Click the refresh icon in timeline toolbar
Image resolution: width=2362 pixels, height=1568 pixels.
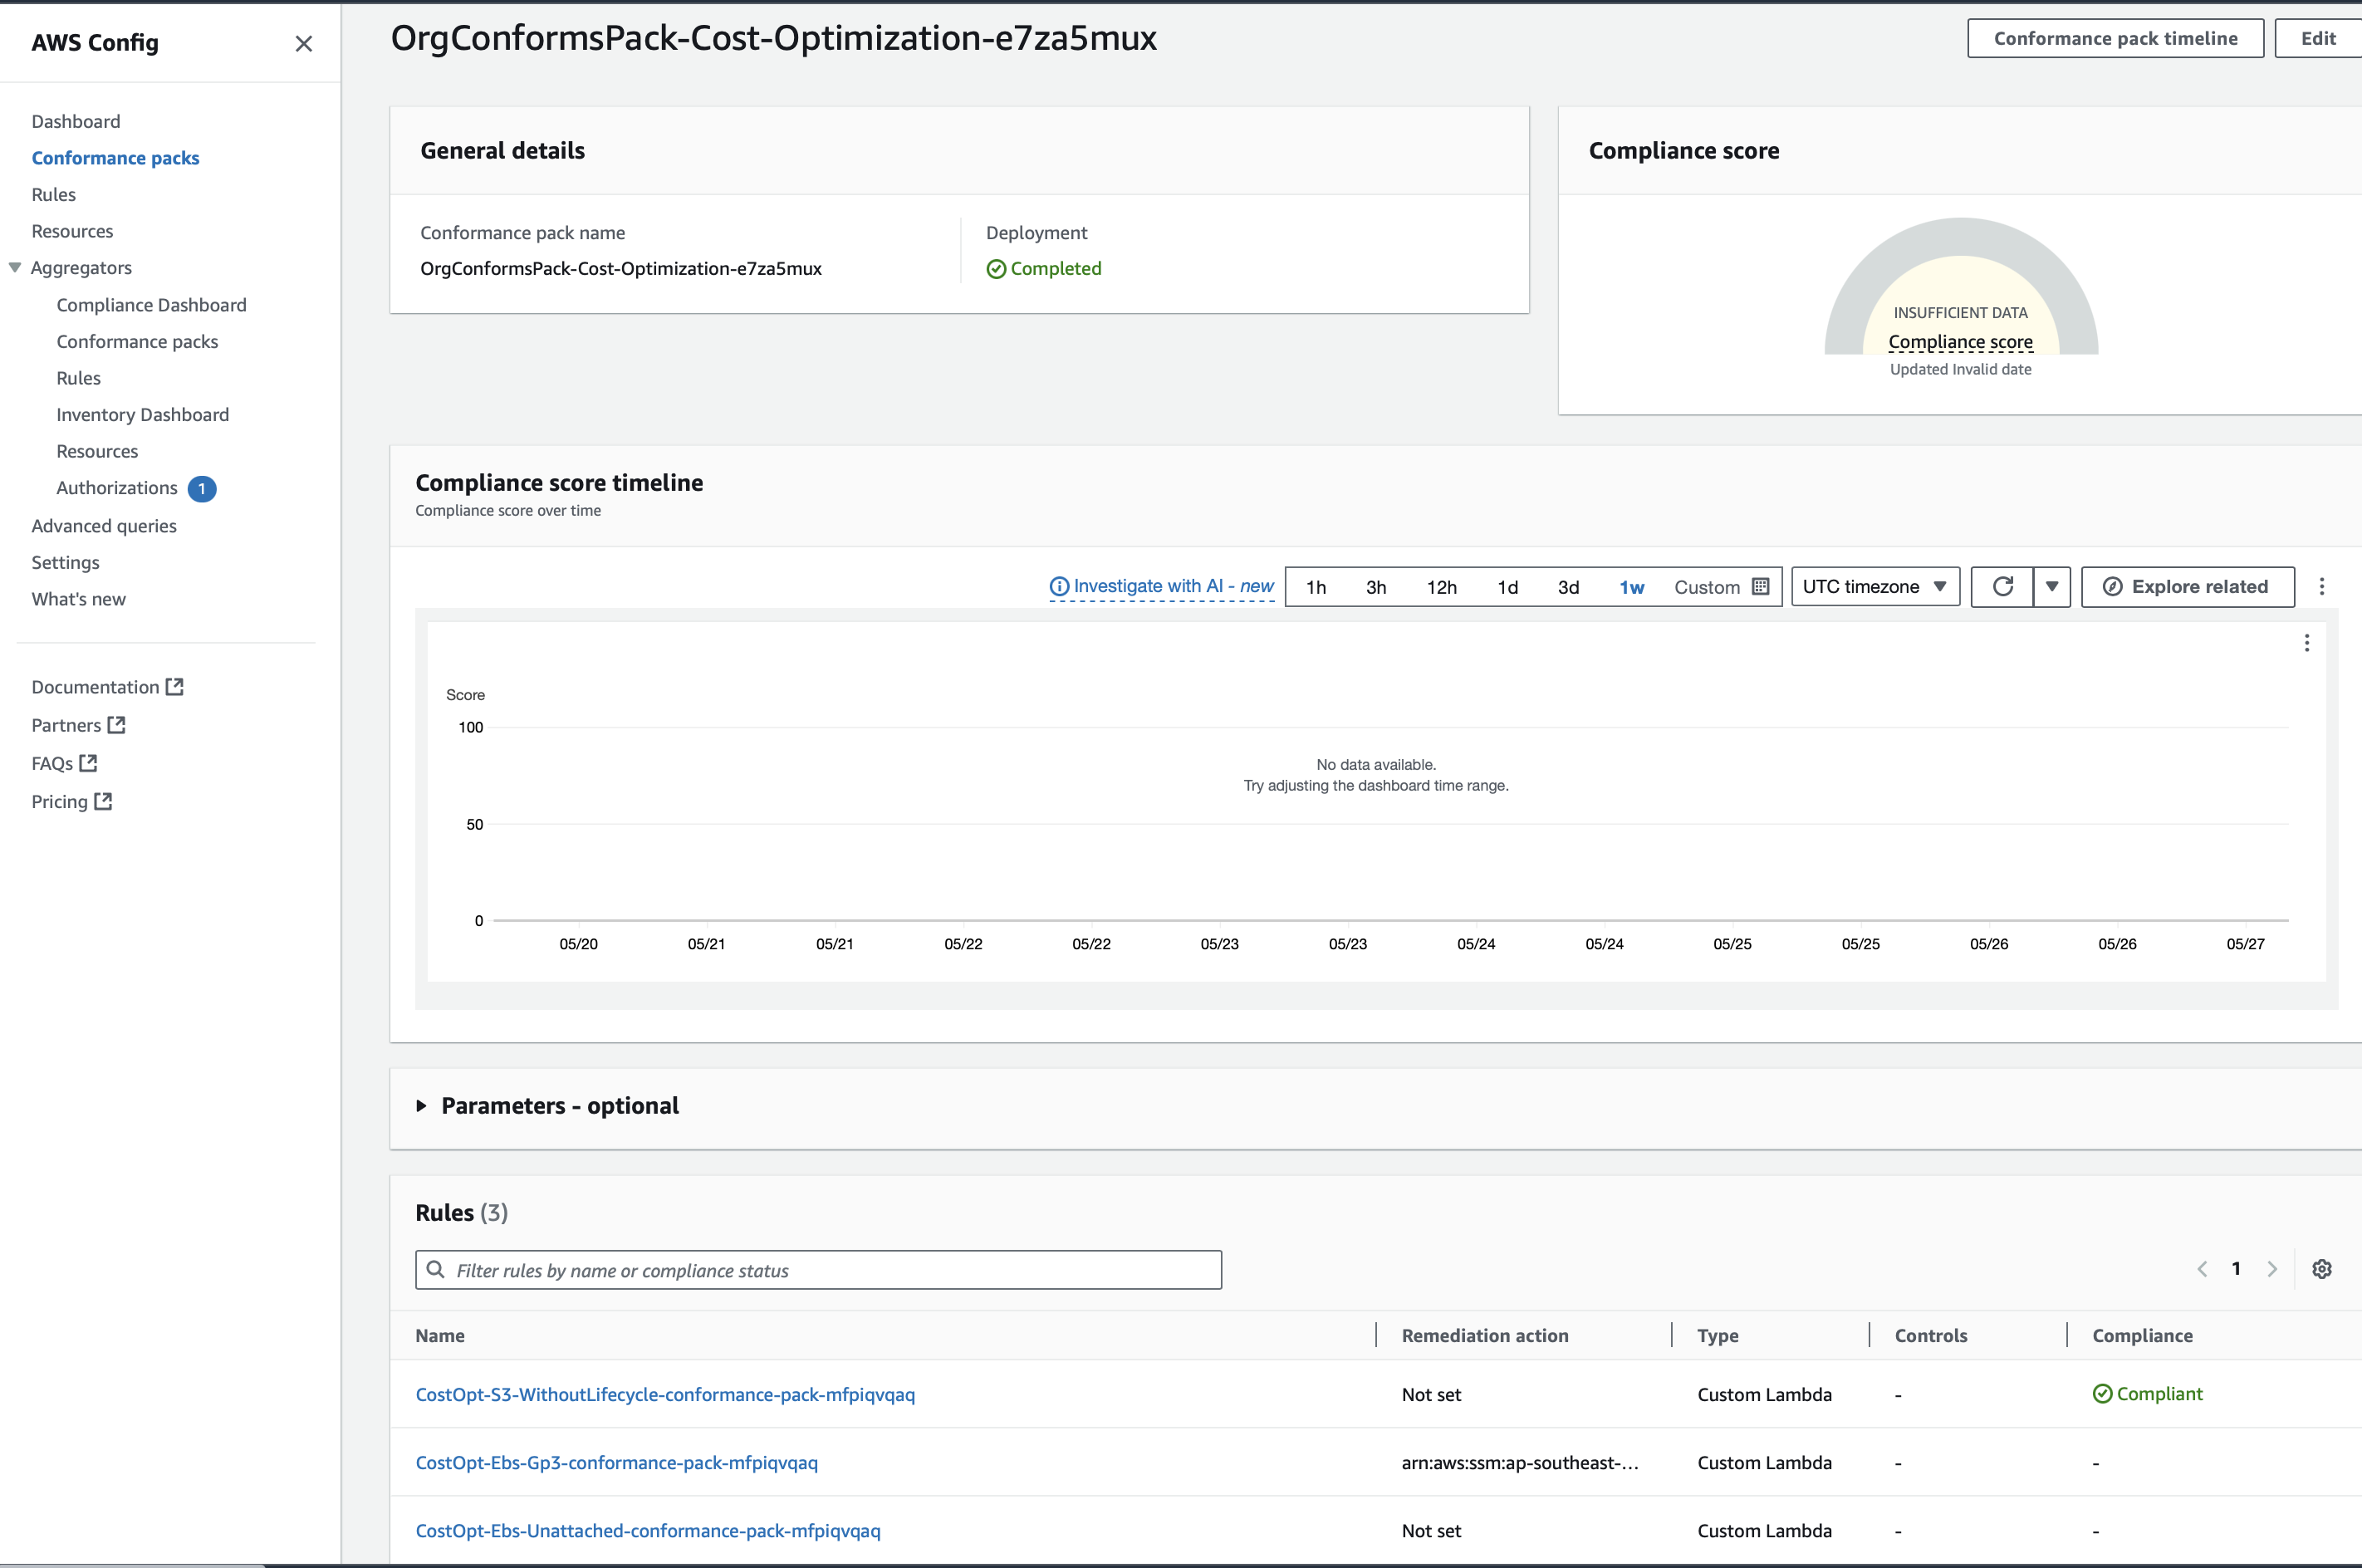[x=2002, y=587]
